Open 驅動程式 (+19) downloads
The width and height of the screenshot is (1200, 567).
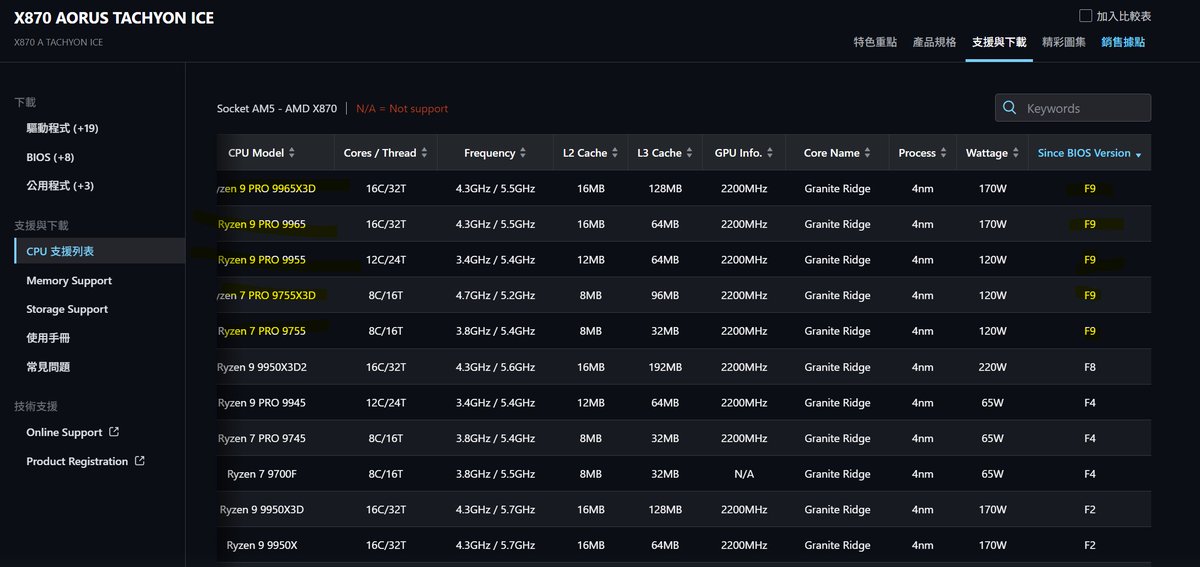pyautogui.click(x=62, y=128)
